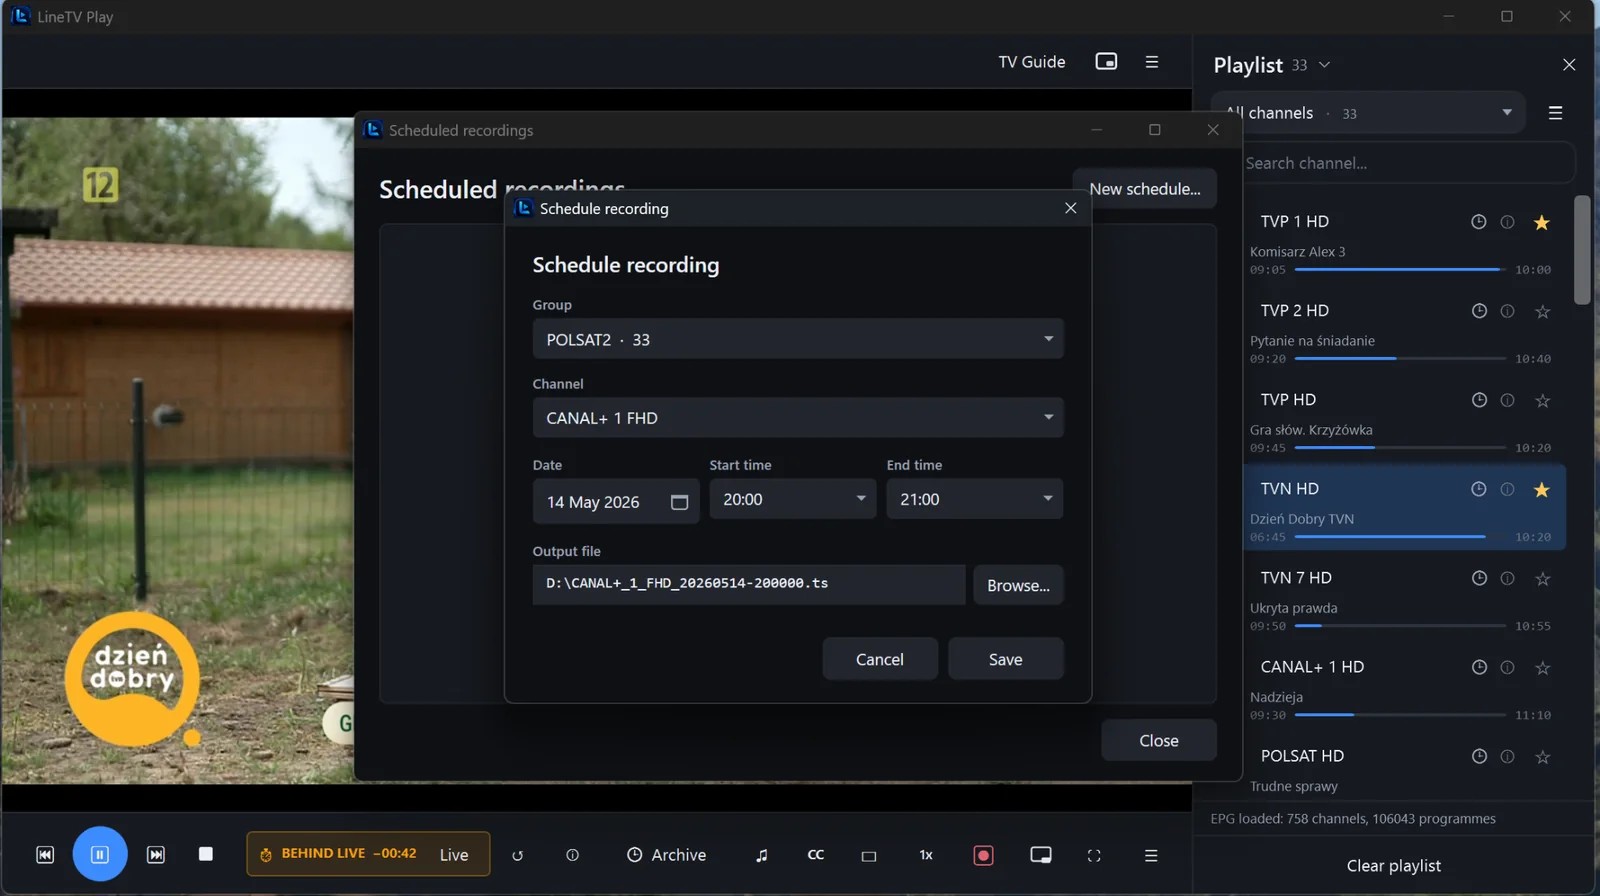Screen dimensions: 1600x896
Task: Open Channel dropdown CANAL+ 1 FHD
Action: click(x=798, y=418)
